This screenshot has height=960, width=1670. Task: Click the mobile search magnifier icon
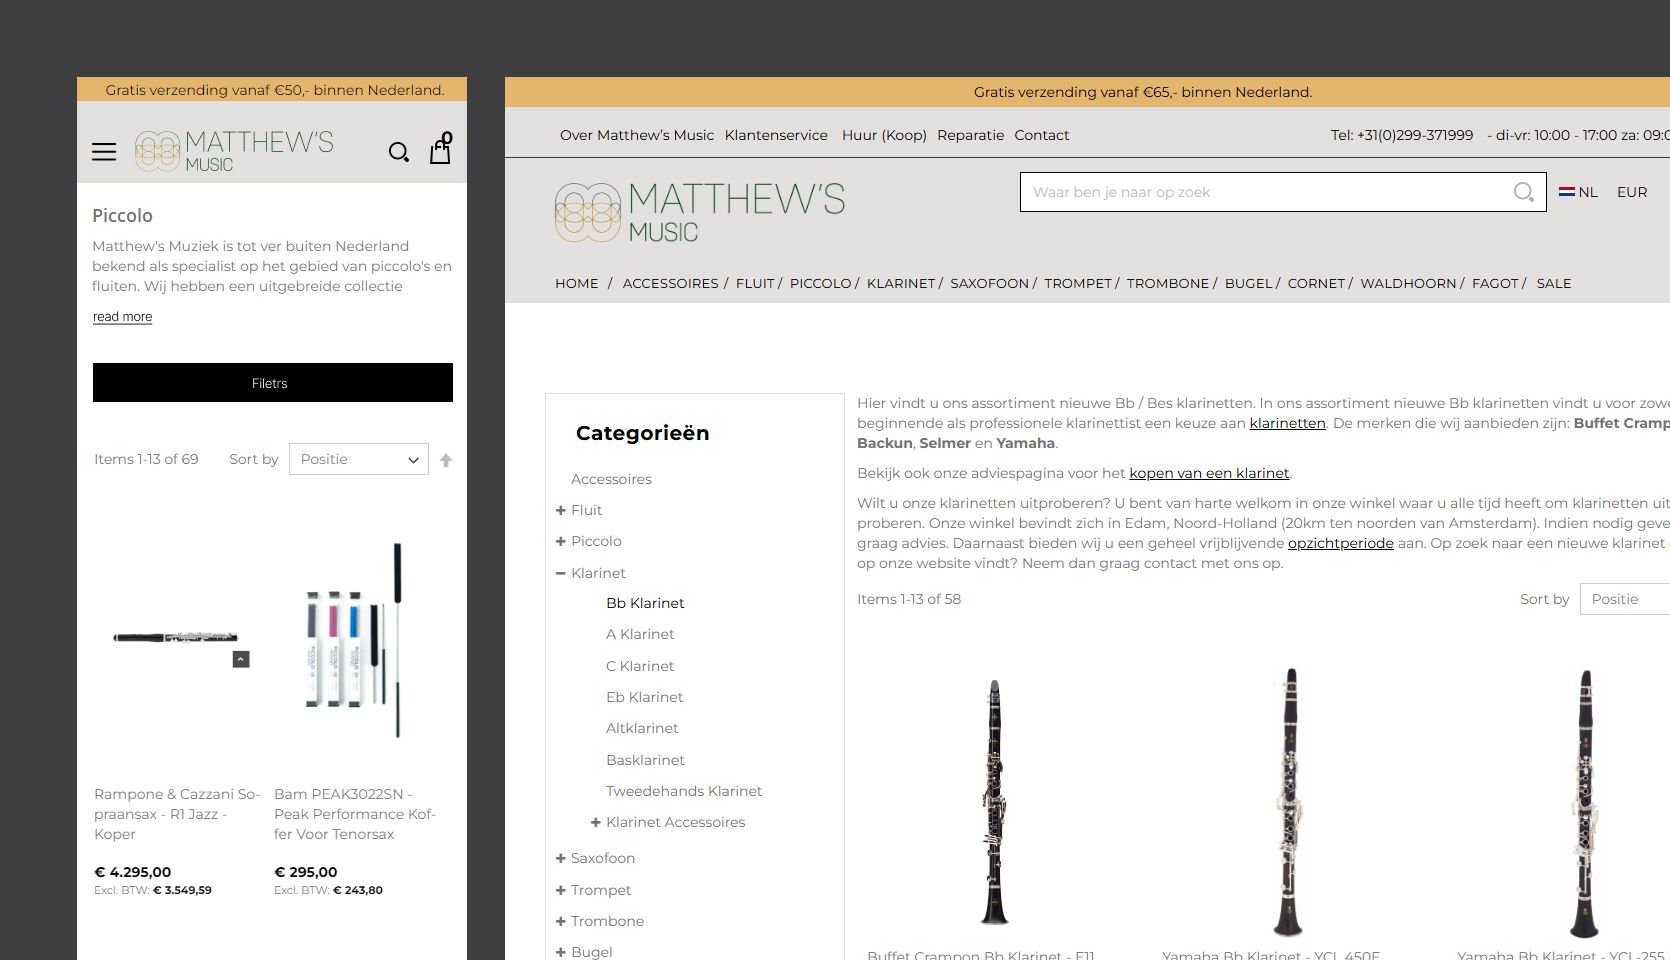pos(399,152)
